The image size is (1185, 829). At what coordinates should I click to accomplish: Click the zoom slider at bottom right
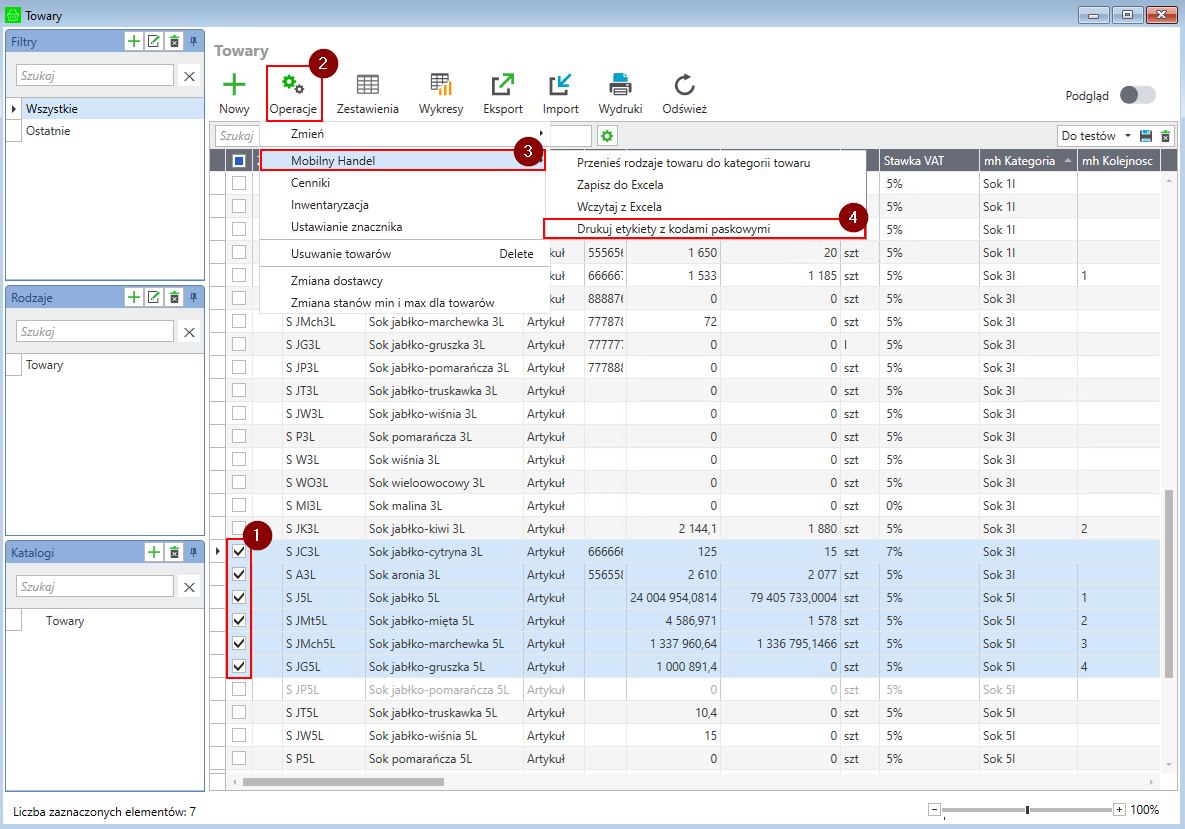tap(1026, 809)
